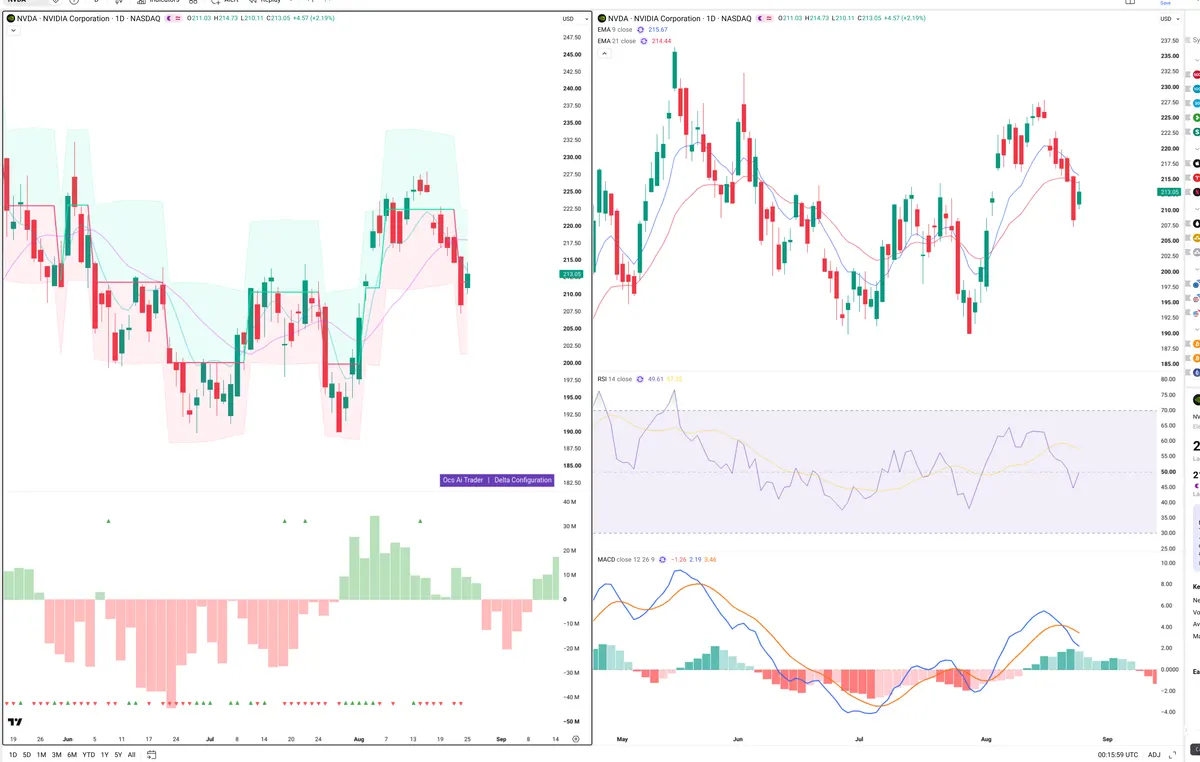The image size is (1200, 762).
Task: Toggle the ADJ adjustment button
Action: point(1154,754)
